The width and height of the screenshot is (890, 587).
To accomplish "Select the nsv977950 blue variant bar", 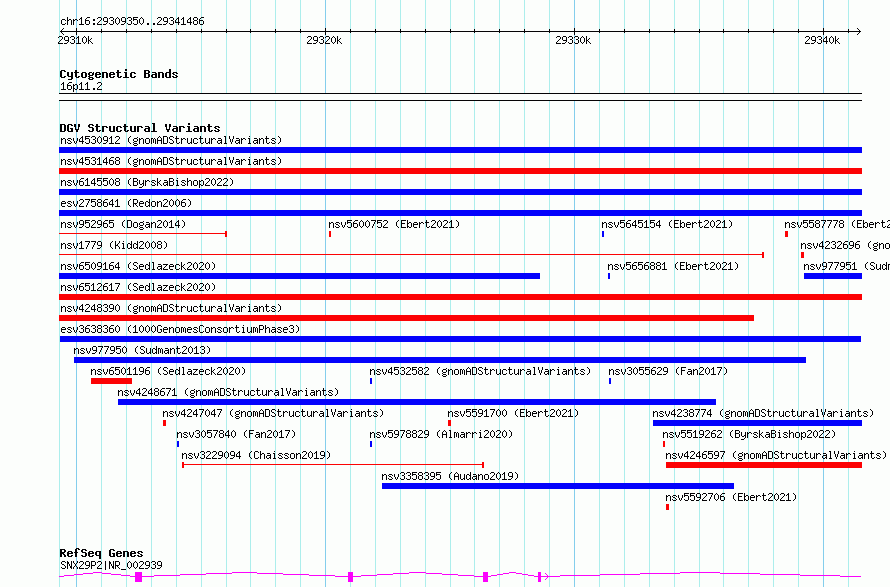I will pyautogui.click(x=440, y=360).
